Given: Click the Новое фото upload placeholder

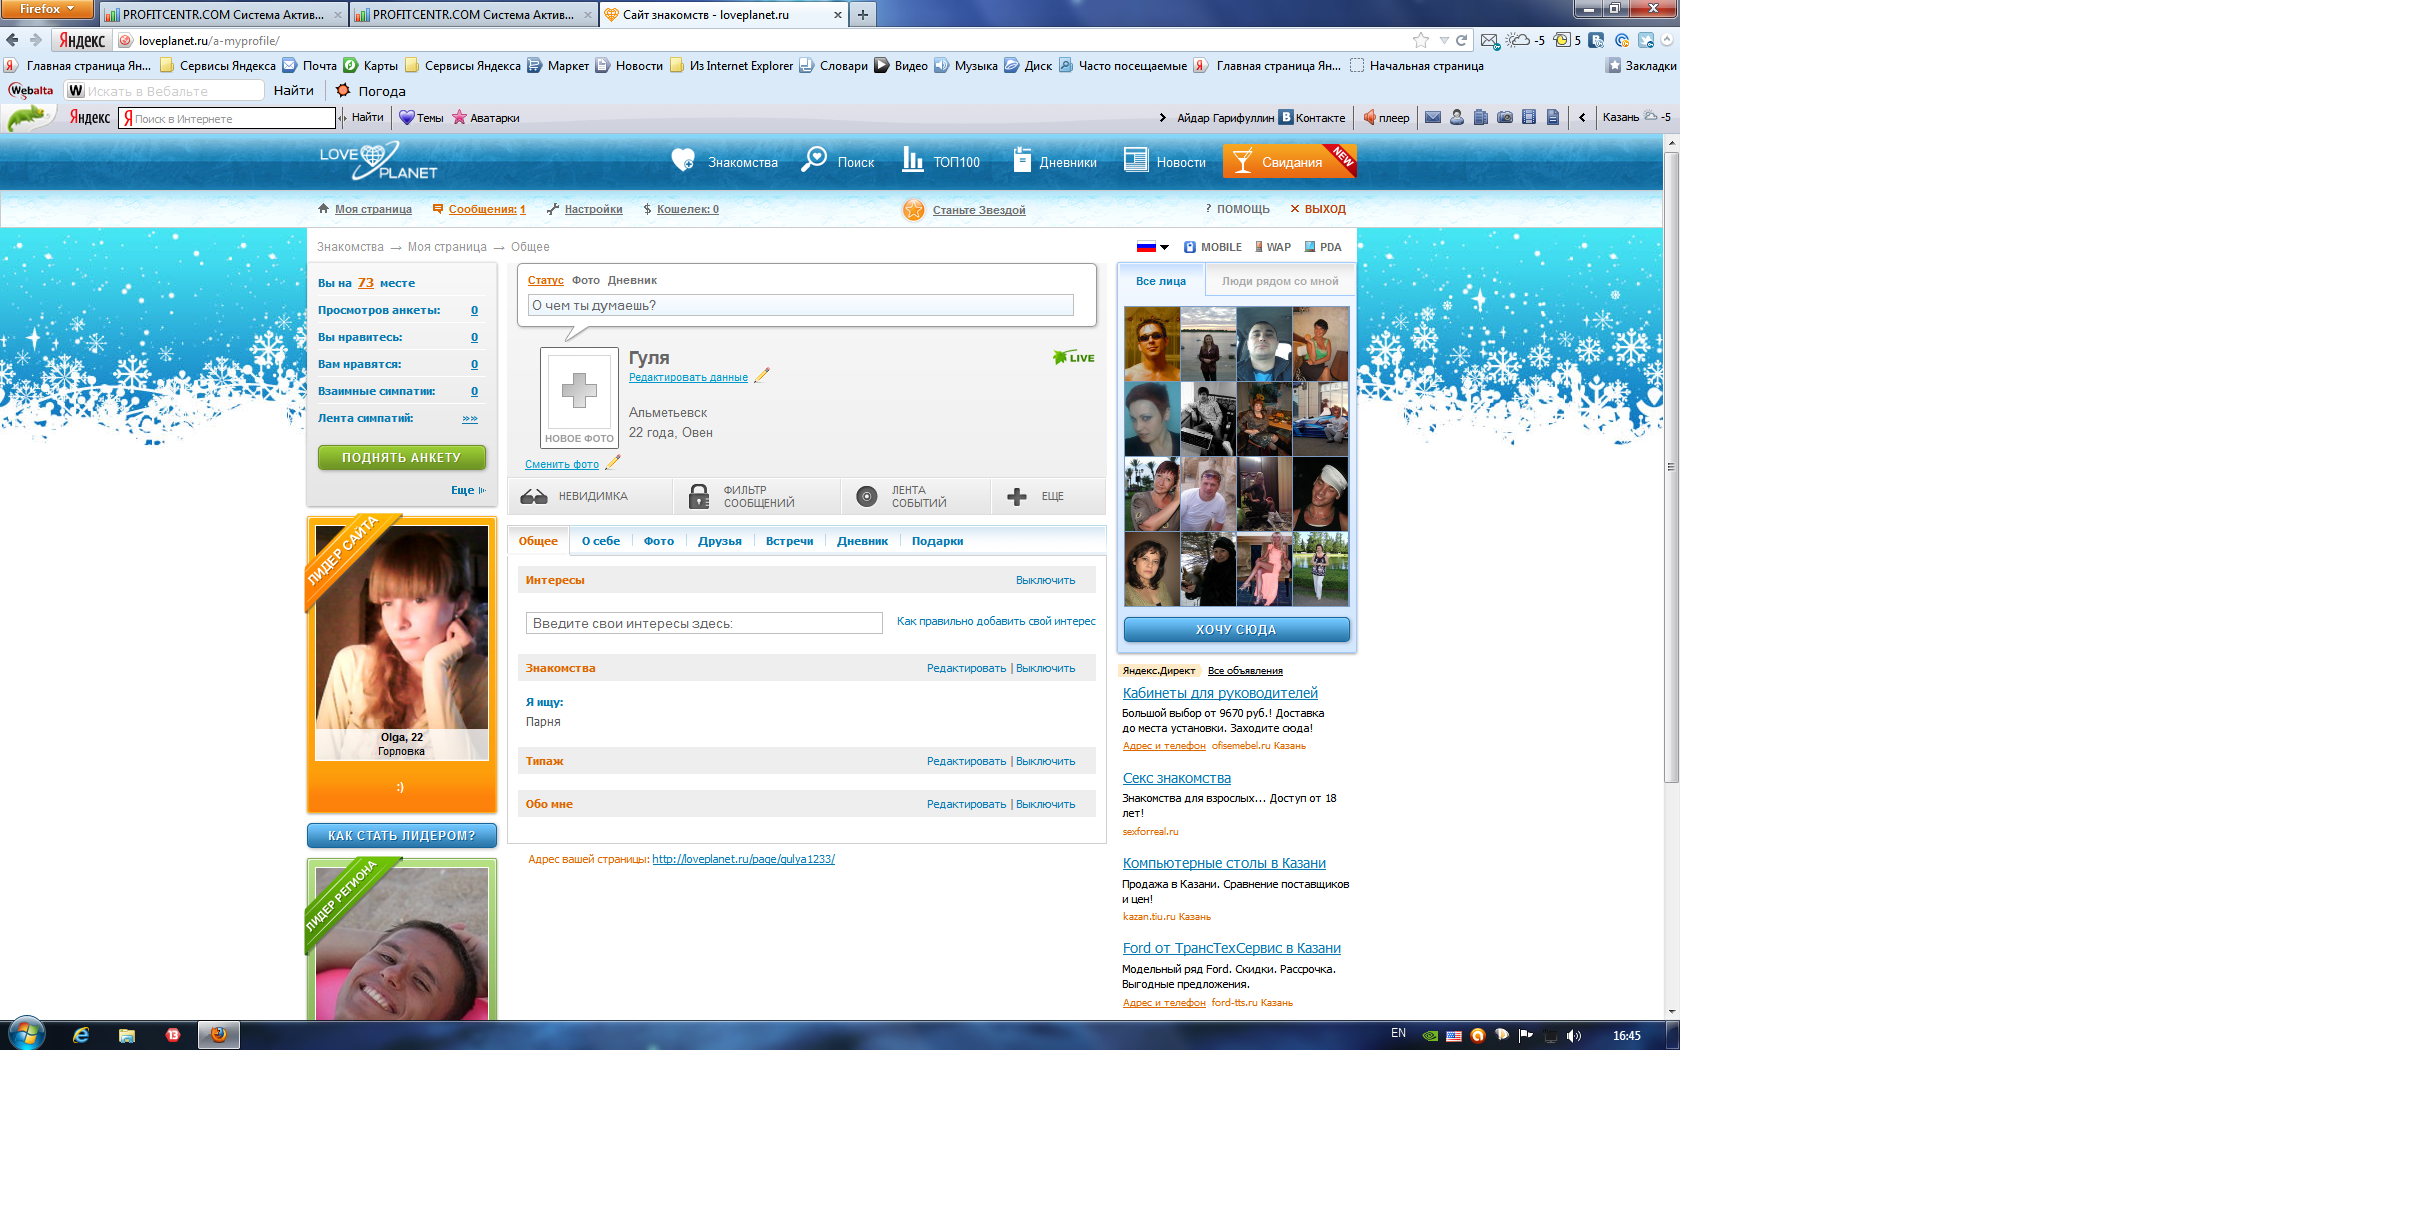Looking at the screenshot, I should point(579,397).
